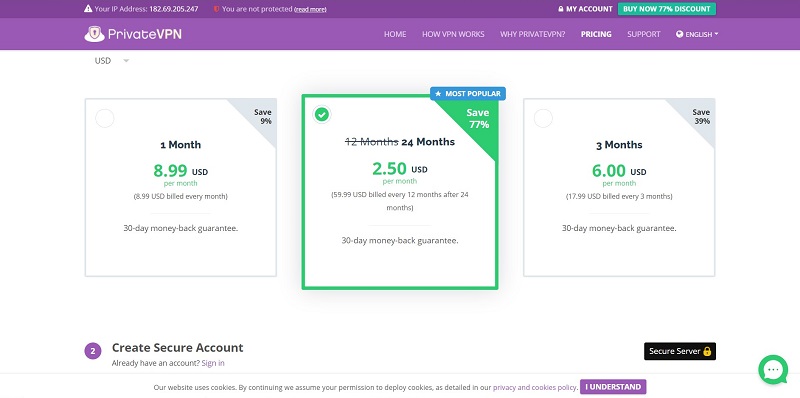
Task: Click '8.99 USD billed every month' text
Action: pyautogui.click(x=181, y=196)
